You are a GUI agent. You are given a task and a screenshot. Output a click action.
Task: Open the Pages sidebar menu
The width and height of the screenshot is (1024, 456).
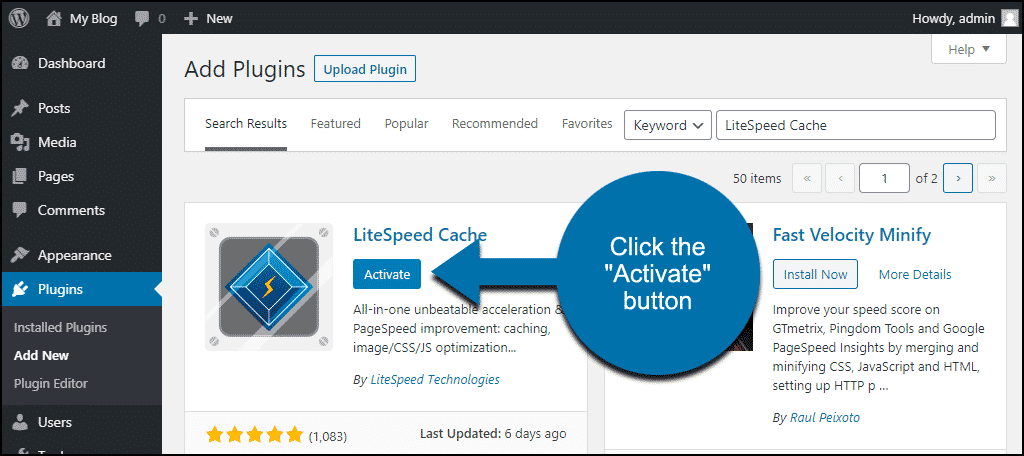click(56, 176)
